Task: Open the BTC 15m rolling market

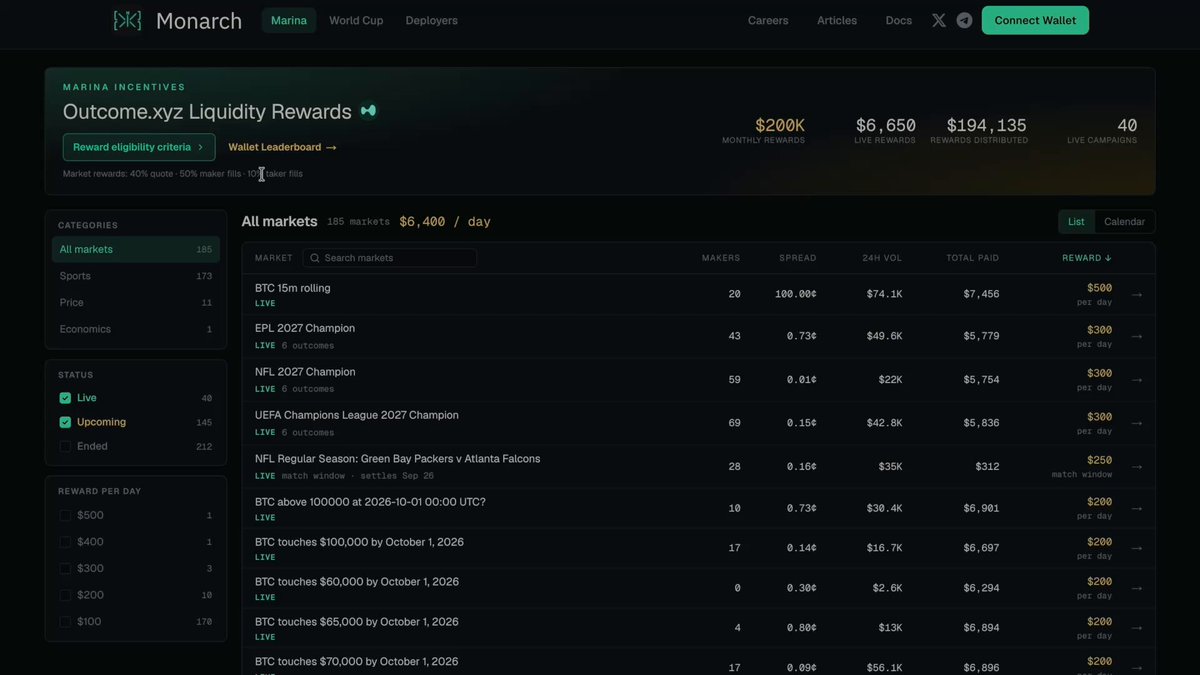Action: pos(293,288)
